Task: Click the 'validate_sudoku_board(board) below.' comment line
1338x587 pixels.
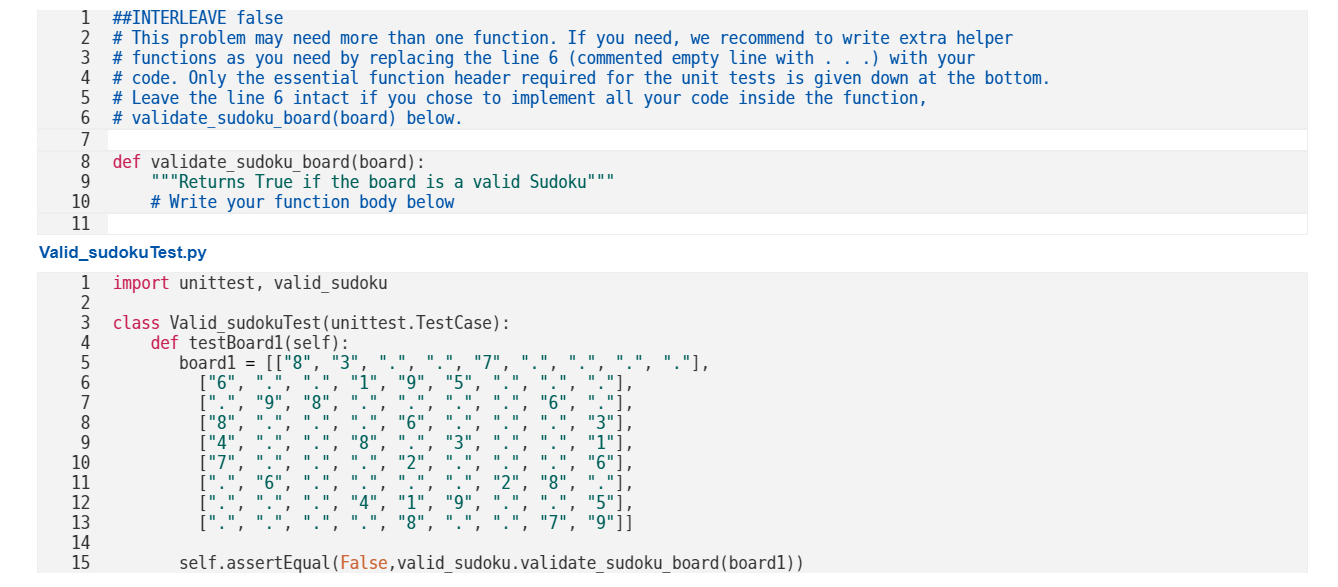Action: point(288,118)
